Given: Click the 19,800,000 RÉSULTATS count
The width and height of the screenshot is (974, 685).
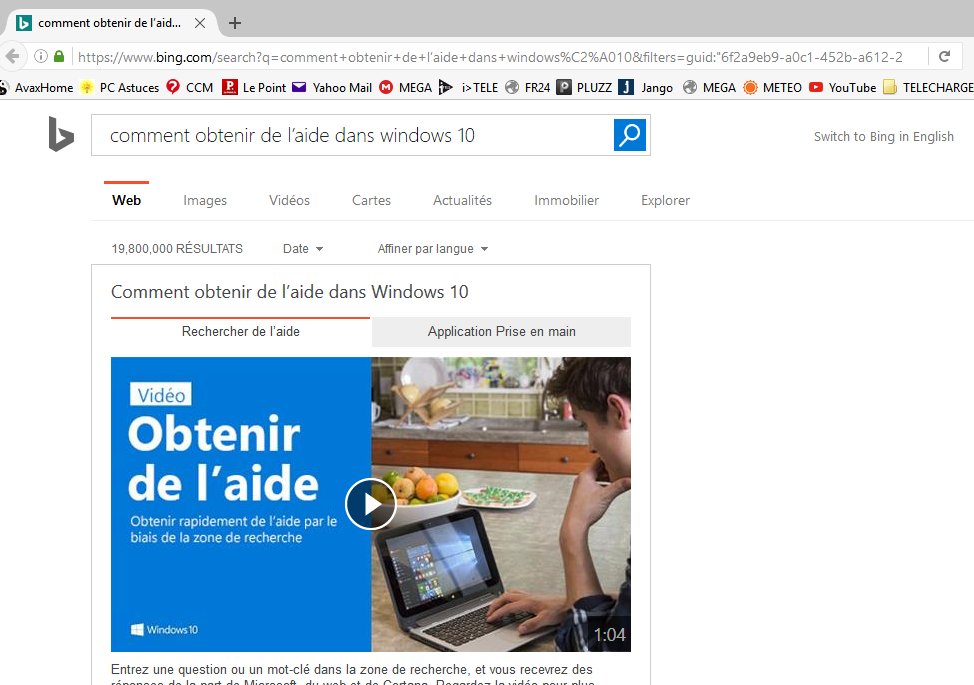Looking at the screenshot, I should tap(177, 248).
